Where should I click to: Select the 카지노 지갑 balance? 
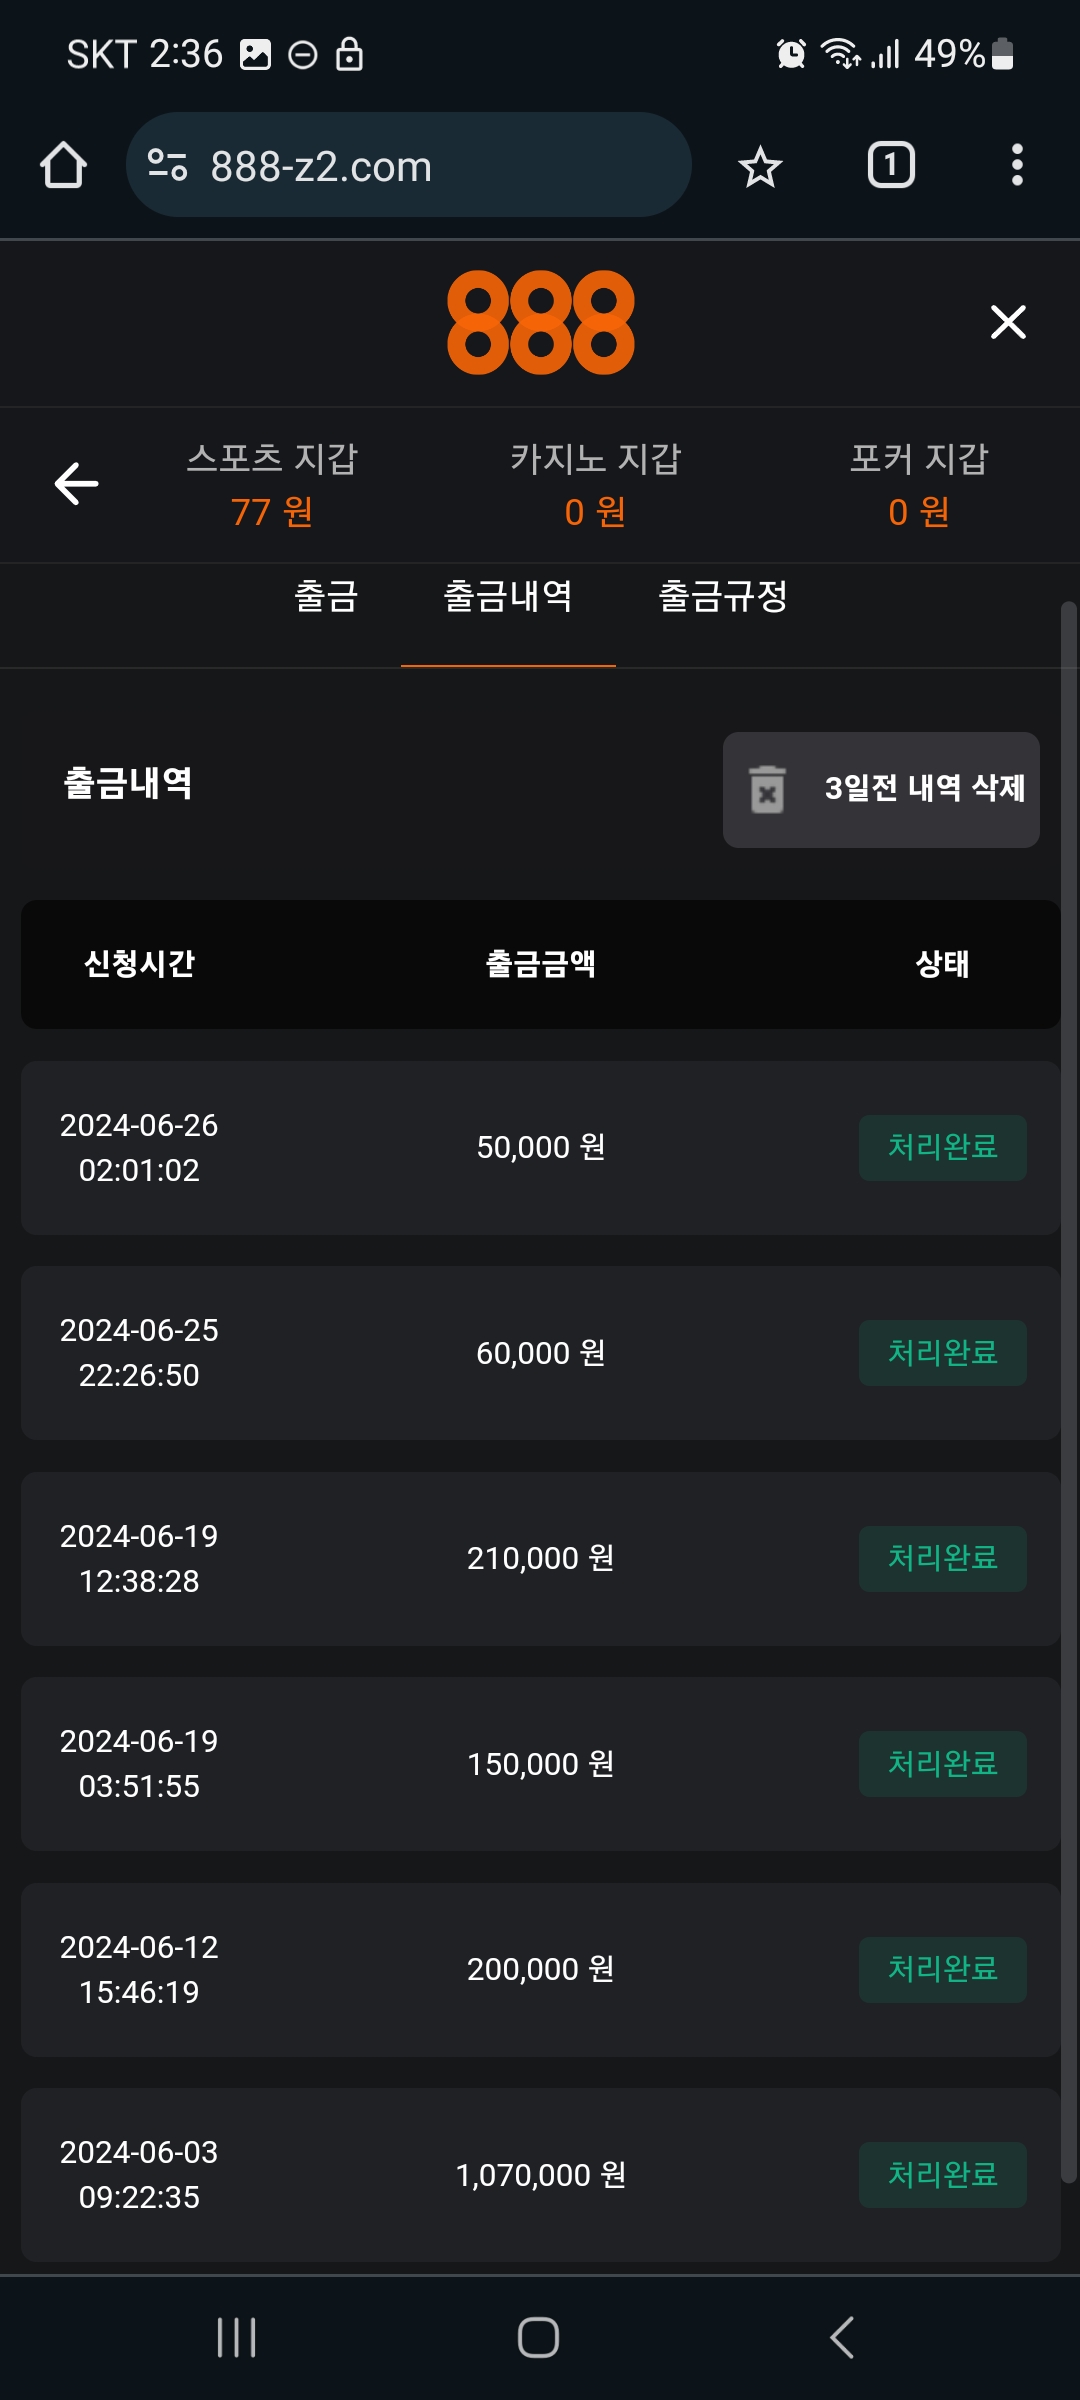[595, 485]
